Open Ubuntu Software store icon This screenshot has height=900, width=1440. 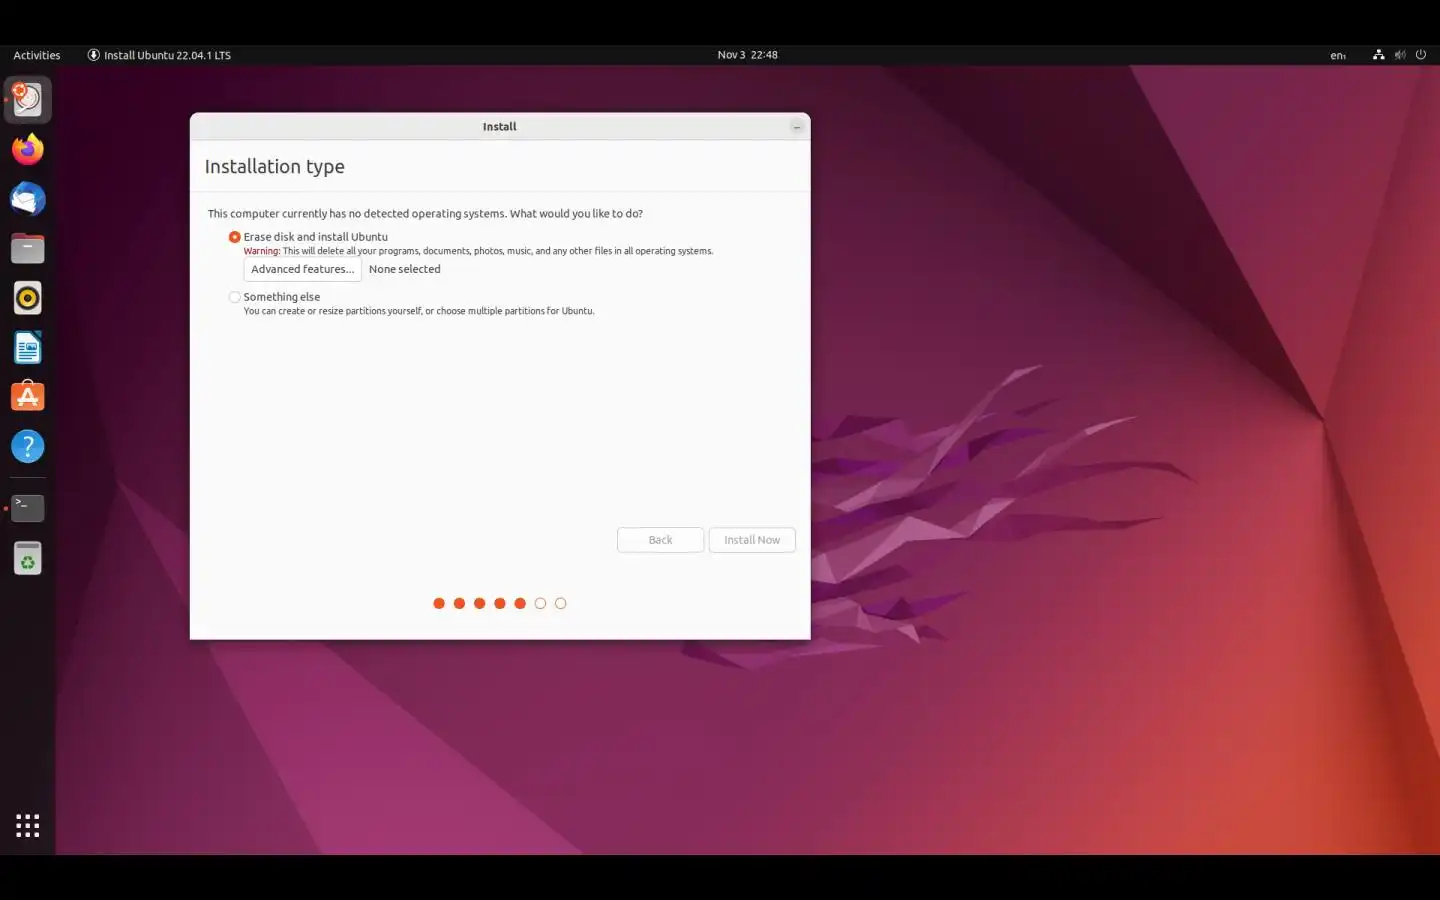[x=27, y=397]
